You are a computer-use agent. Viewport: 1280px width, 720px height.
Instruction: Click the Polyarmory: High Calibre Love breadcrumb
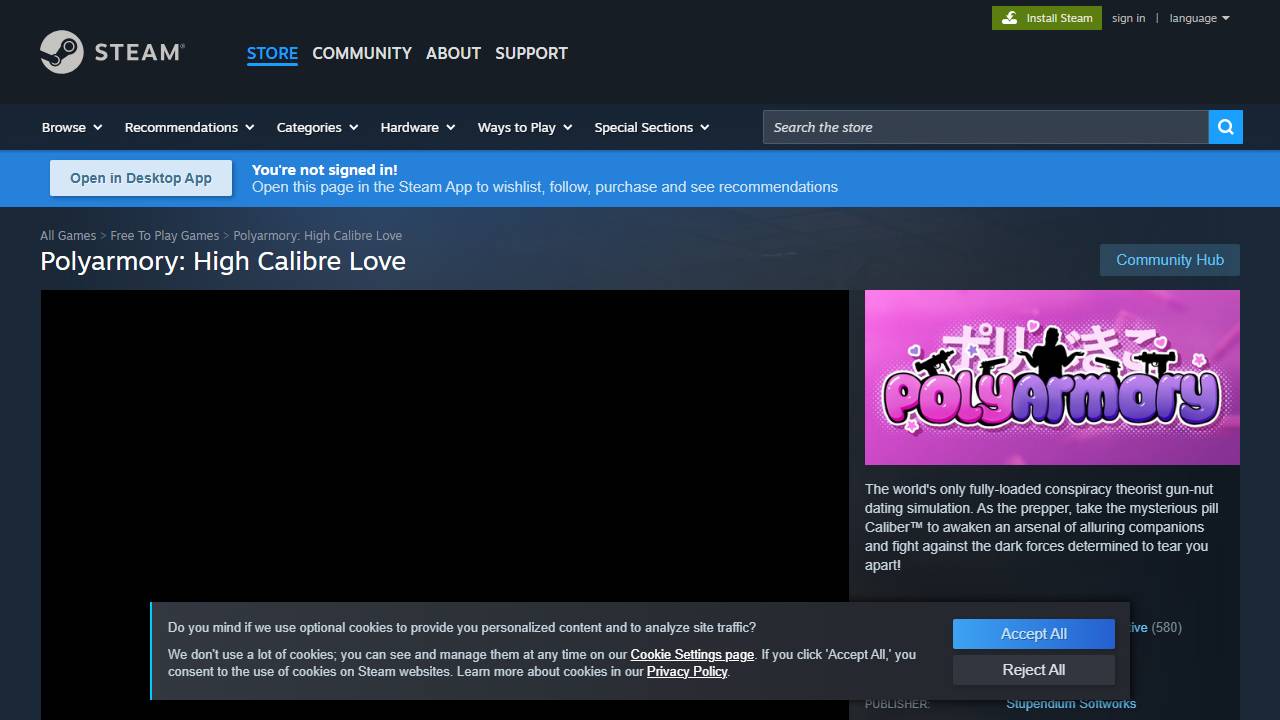pyautogui.click(x=317, y=236)
